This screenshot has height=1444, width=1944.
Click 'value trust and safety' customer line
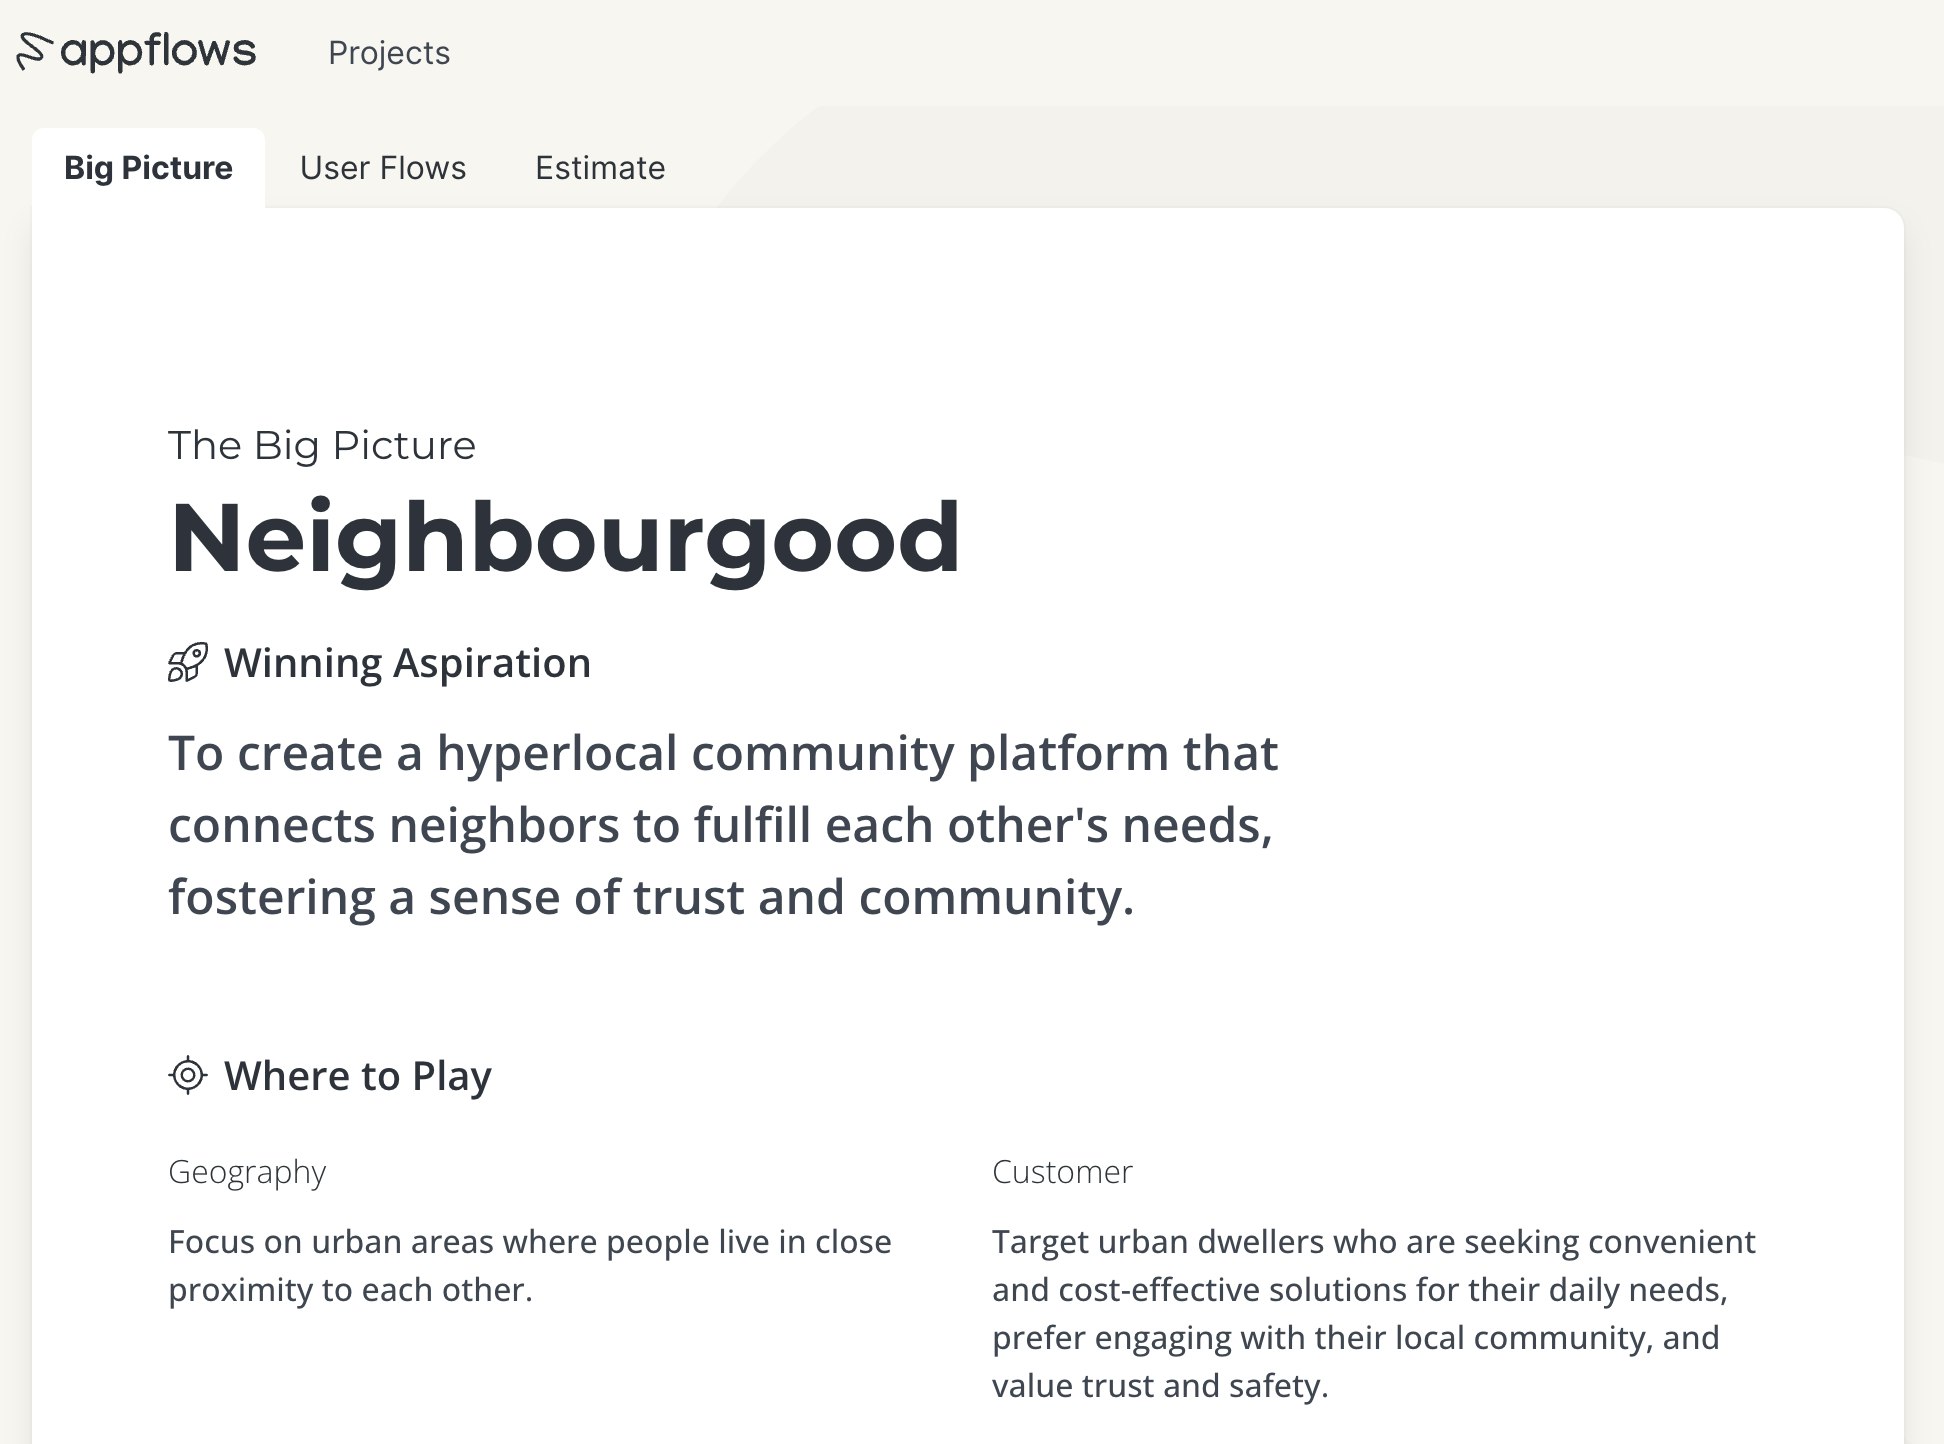[1160, 1386]
